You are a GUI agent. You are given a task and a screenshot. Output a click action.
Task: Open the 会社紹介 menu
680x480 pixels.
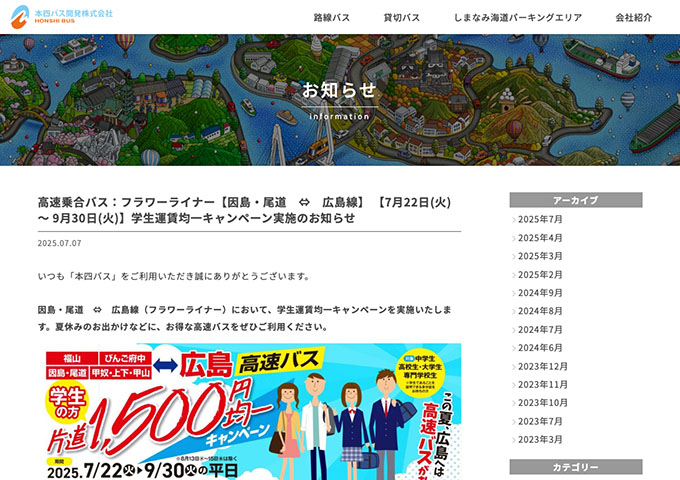click(634, 18)
